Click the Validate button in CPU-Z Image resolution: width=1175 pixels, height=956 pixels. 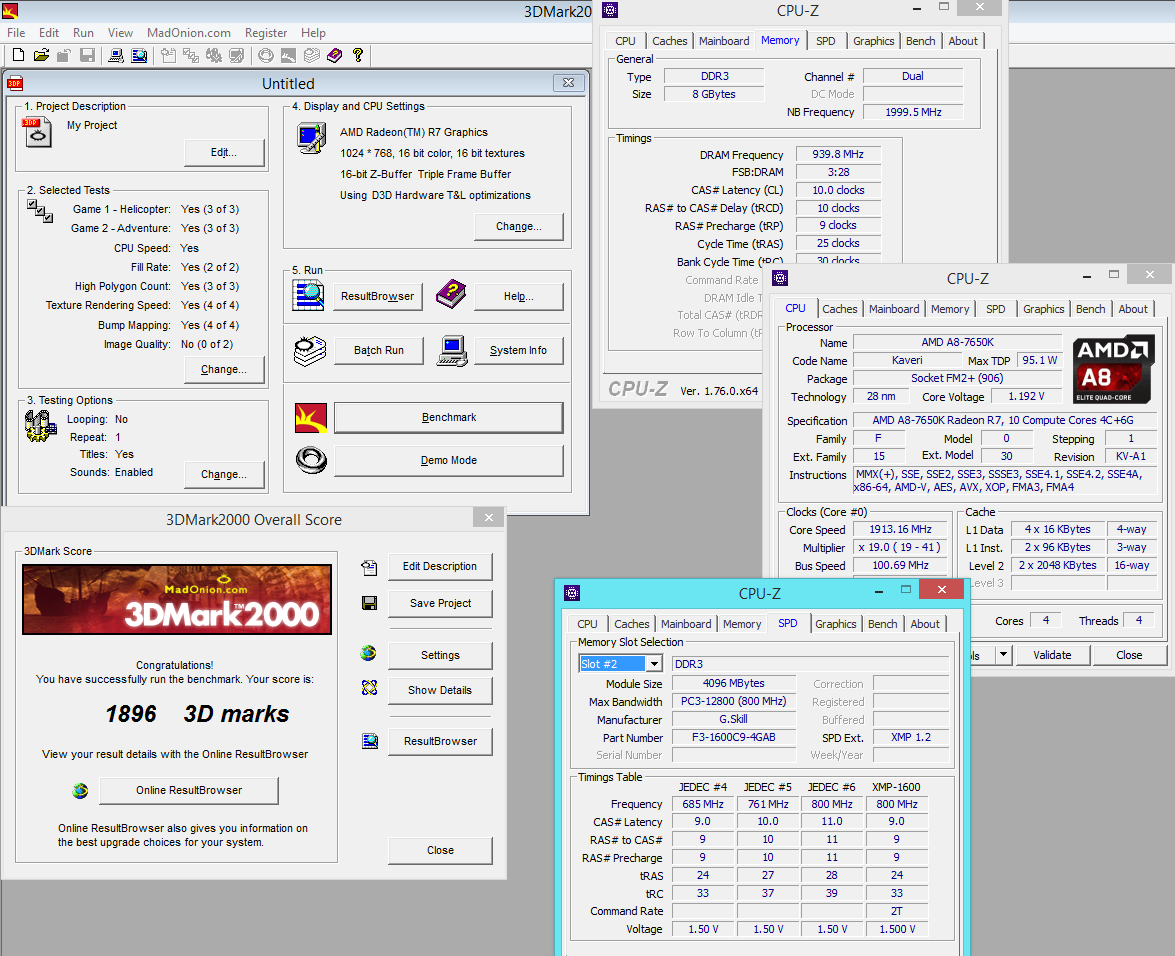click(x=1052, y=655)
